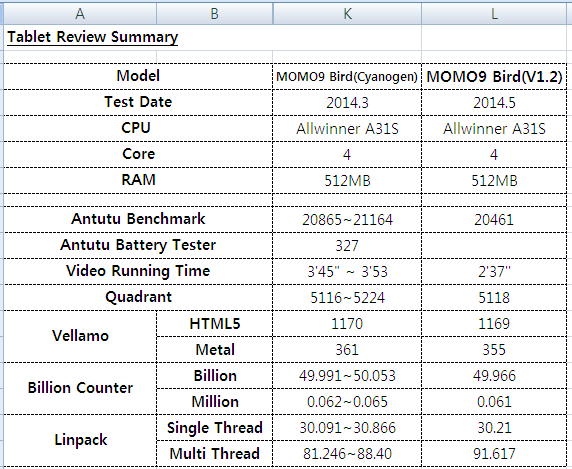The height and width of the screenshot is (469, 572).
Task: Select the '81.246~88.40' cell
Action: click(347, 454)
